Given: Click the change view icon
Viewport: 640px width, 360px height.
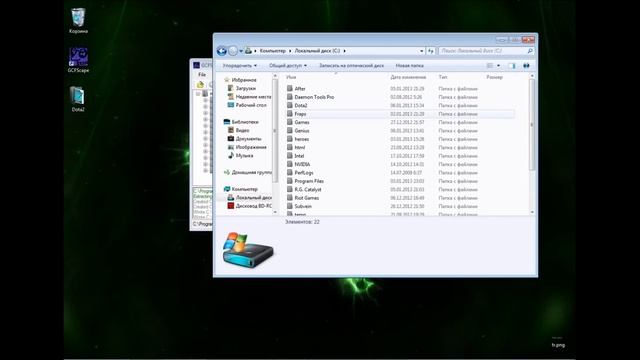Looking at the screenshot, I should point(490,66).
